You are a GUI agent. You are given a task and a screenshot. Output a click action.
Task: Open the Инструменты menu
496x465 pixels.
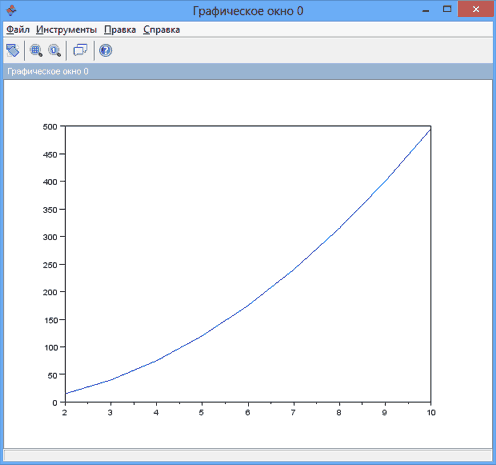pos(66,30)
